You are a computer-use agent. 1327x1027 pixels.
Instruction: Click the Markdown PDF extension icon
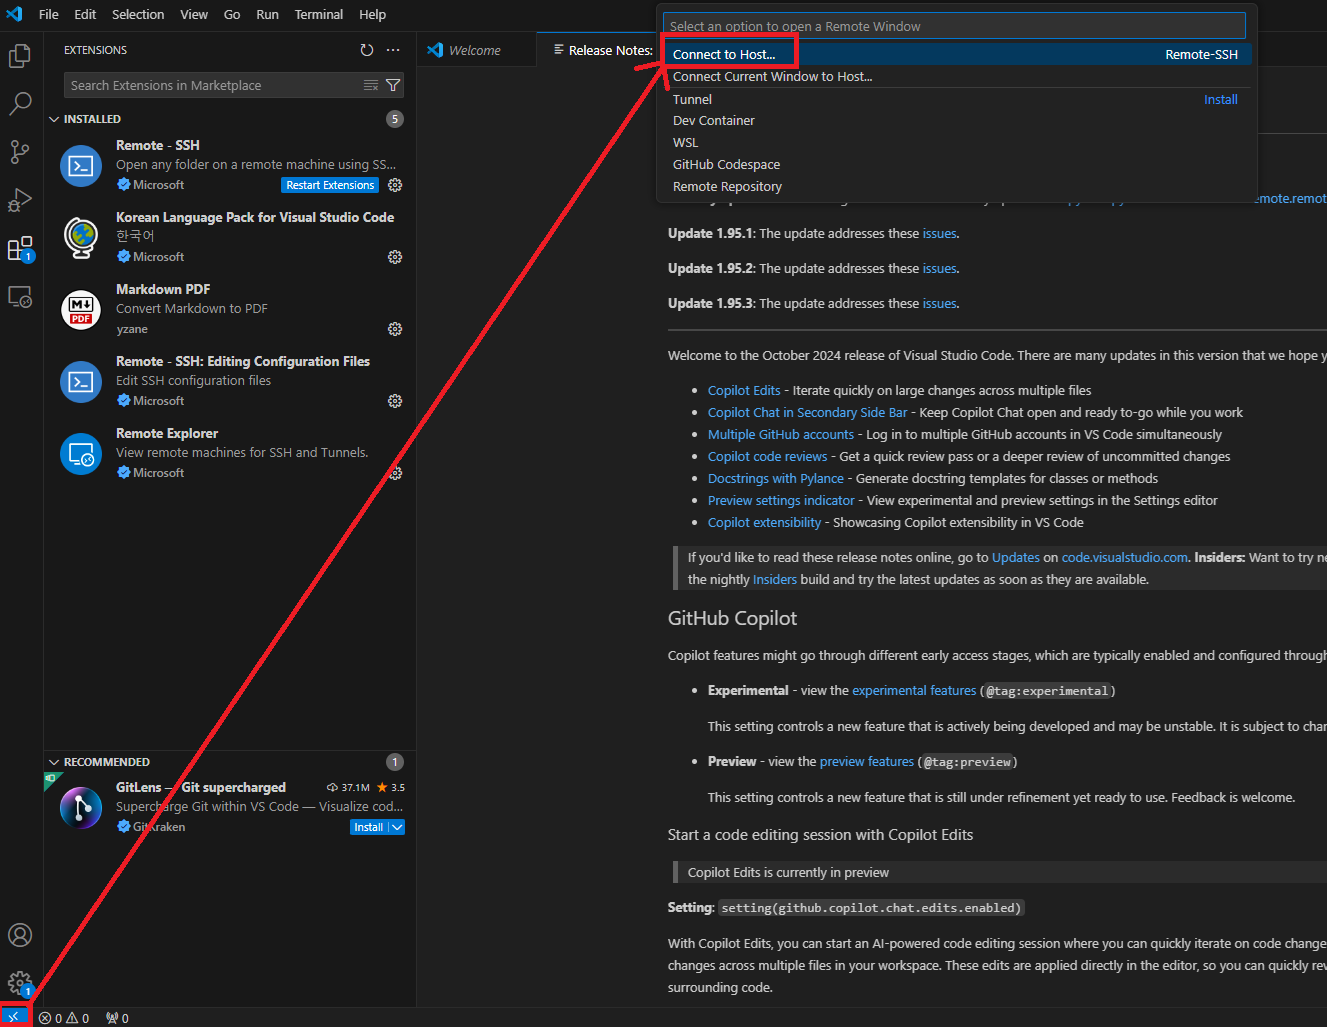coord(81,310)
